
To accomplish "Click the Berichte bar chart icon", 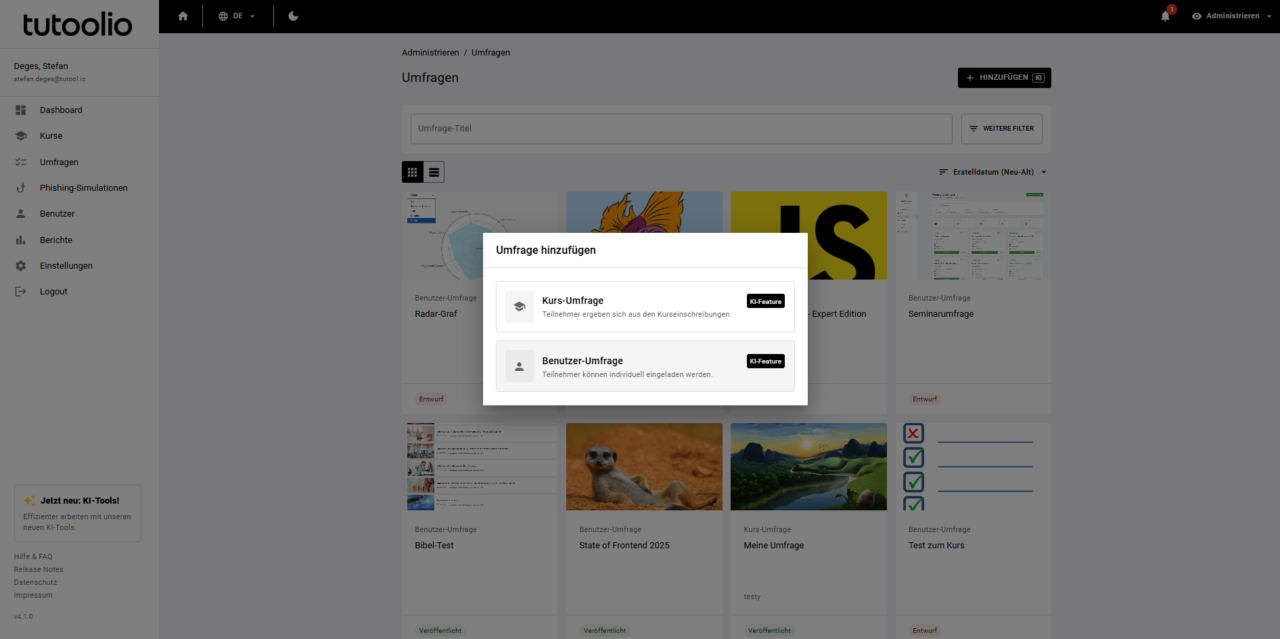I will coord(20,240).
